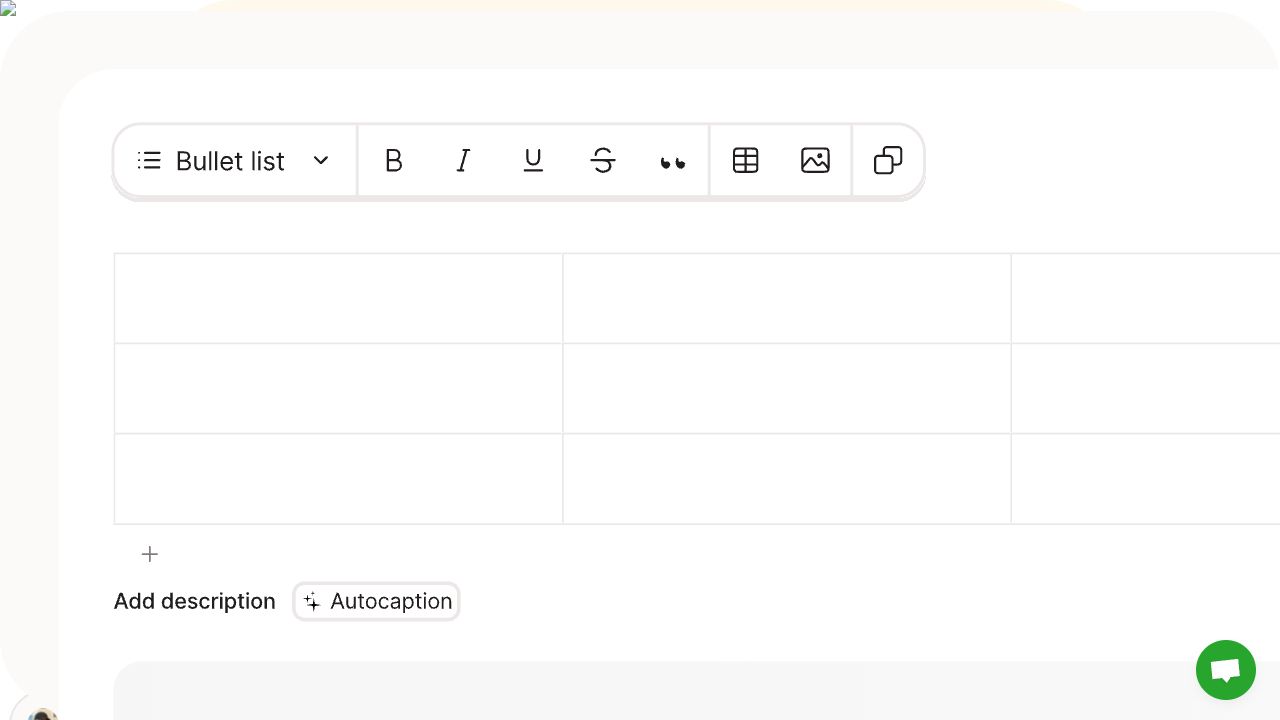The width and height of the screenshot is (1280, 720).
Task: Click the Add description text
Action: [x=195, y=601]
